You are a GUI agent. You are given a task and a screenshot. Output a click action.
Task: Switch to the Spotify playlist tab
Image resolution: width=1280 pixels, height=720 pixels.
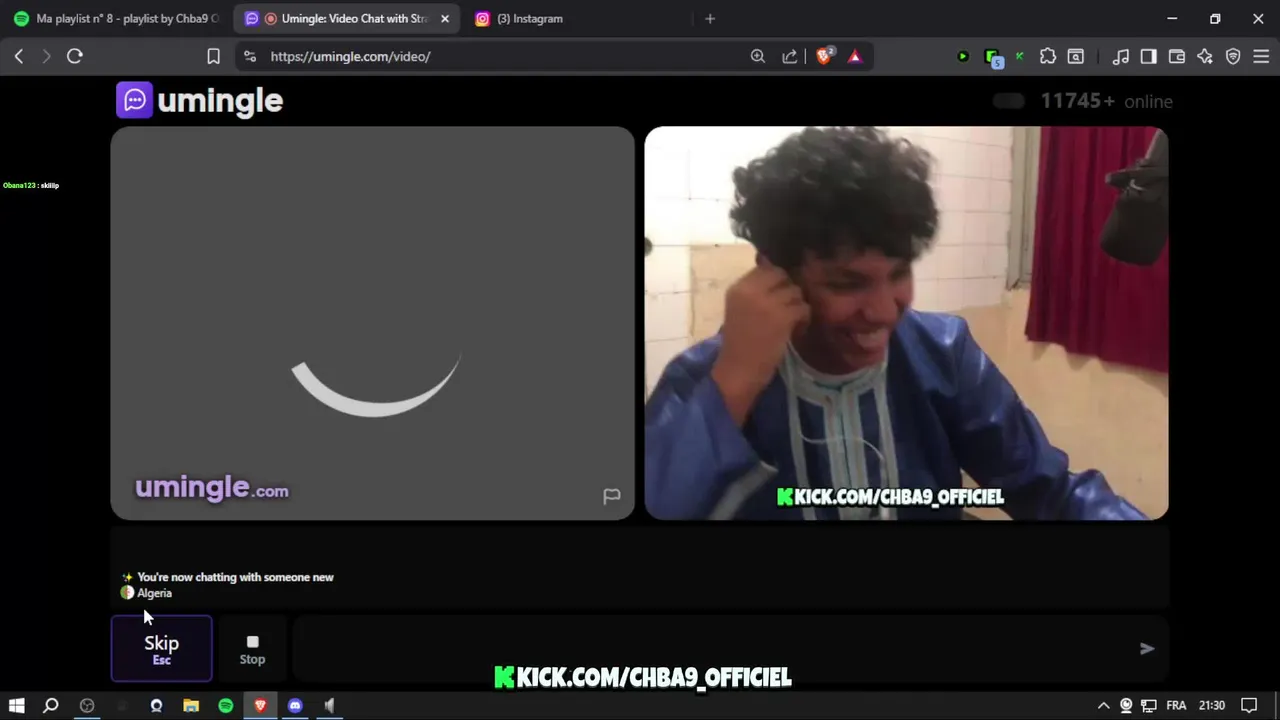tap(116, 19)
